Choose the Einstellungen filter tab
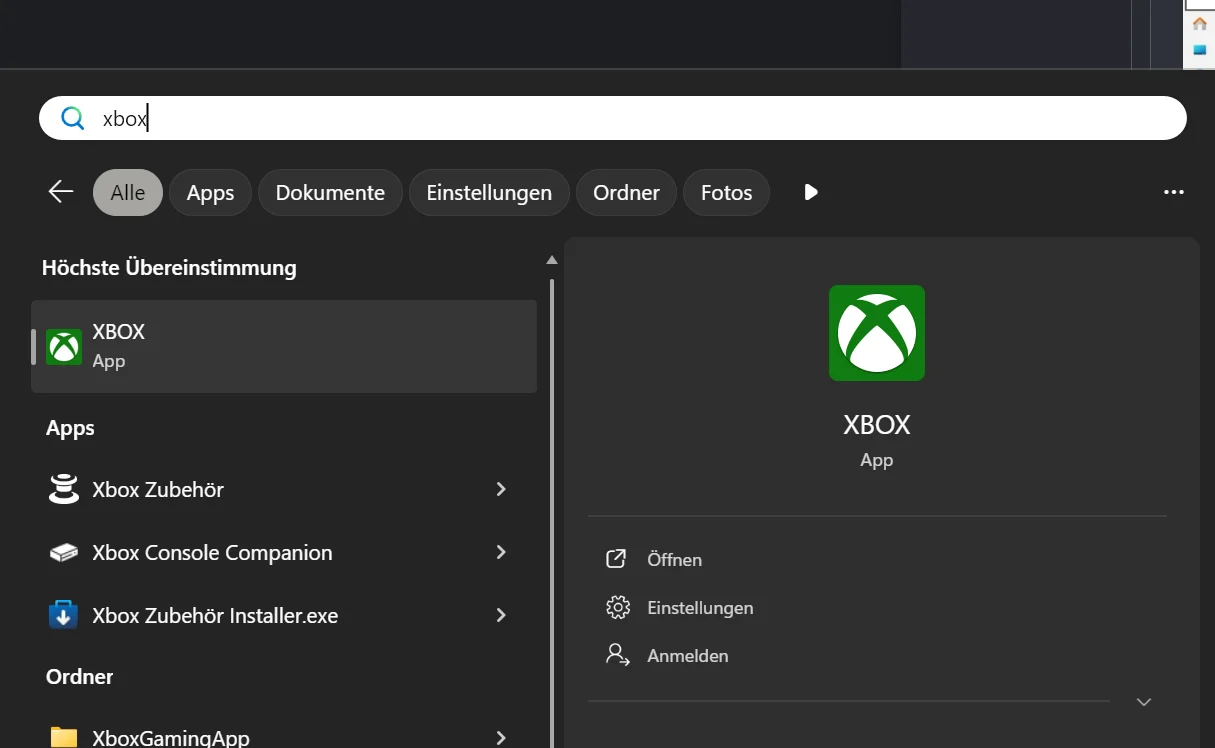1215x748 pixels. pos(489,193)
